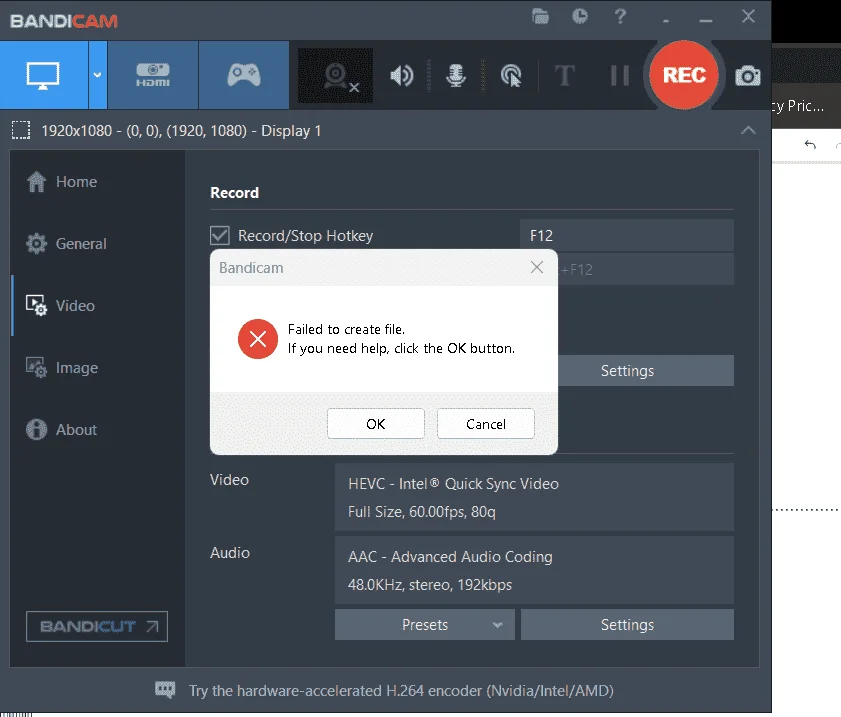The width and height of the screenshot is (841, 717).
Task: Click HEVC - Intel Quick Sync Video text
Action: (453, 484)
